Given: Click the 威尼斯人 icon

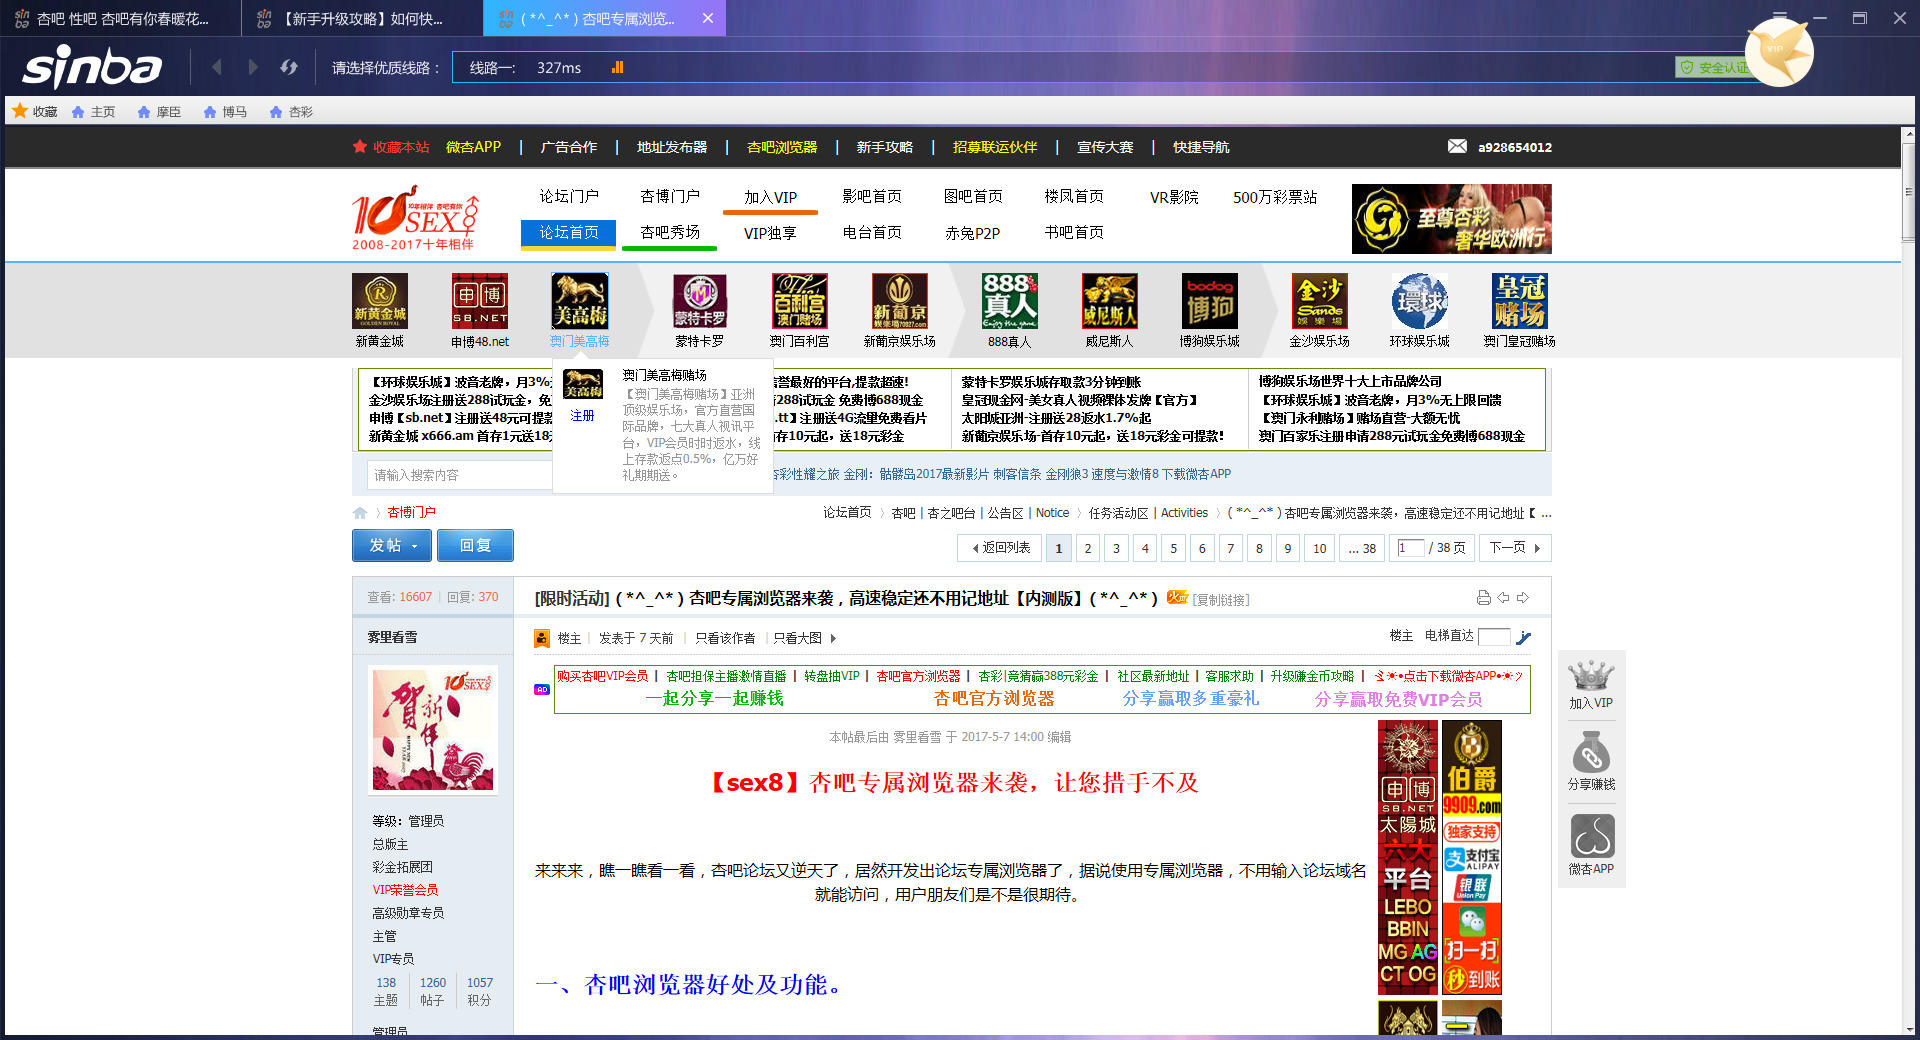Looking at the screenshot, I should 1110,301.
